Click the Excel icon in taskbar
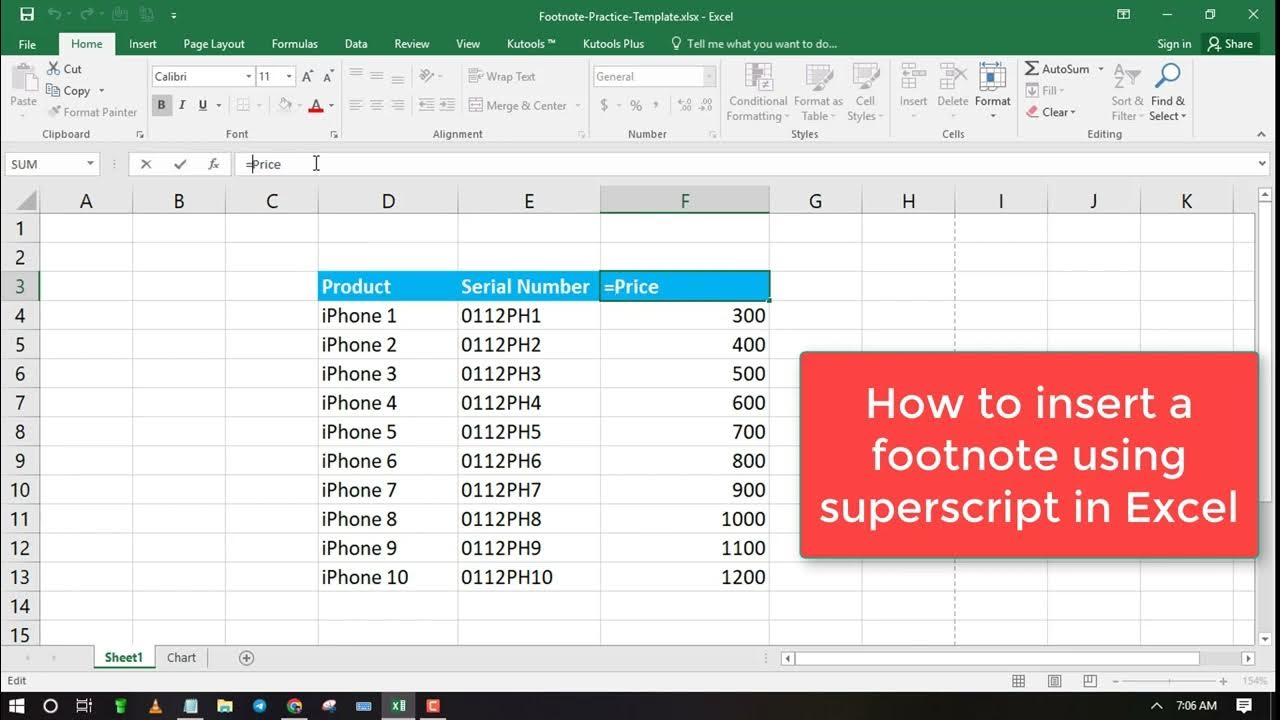The height and width of the screenshot is (720, 1280). (398, 706)
